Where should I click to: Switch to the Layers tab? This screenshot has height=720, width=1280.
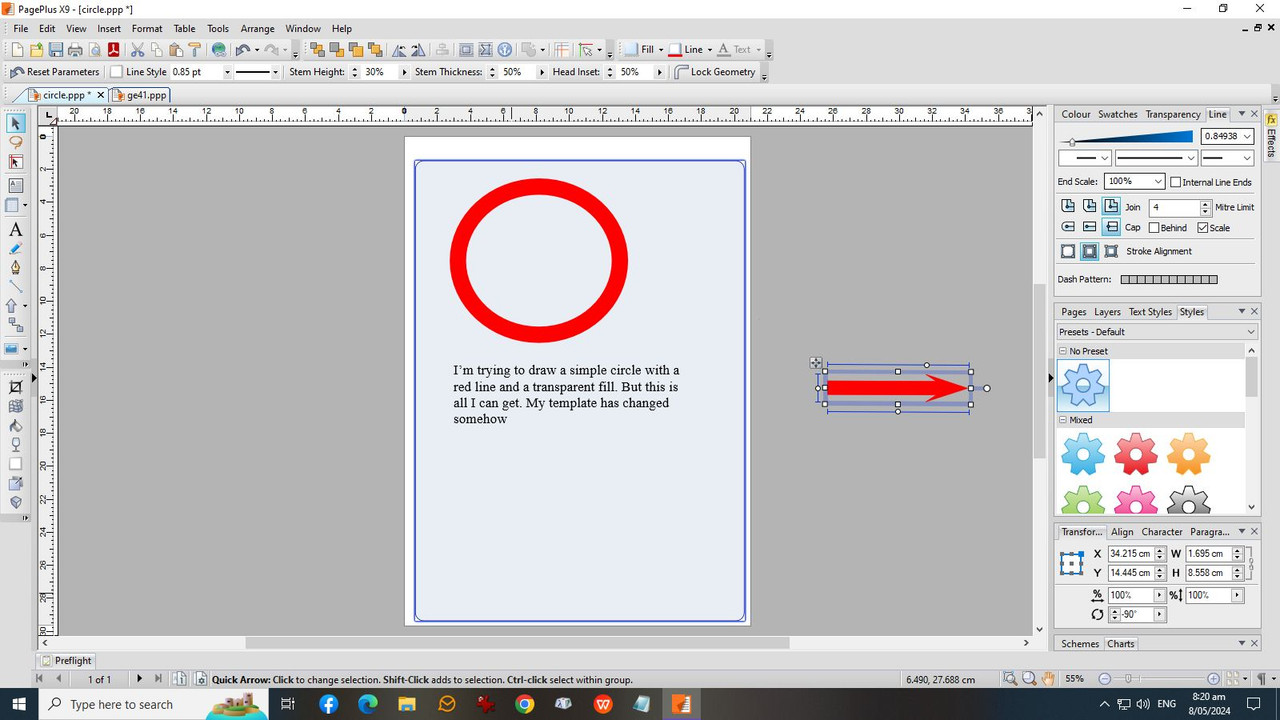(x=1107, y=312)
